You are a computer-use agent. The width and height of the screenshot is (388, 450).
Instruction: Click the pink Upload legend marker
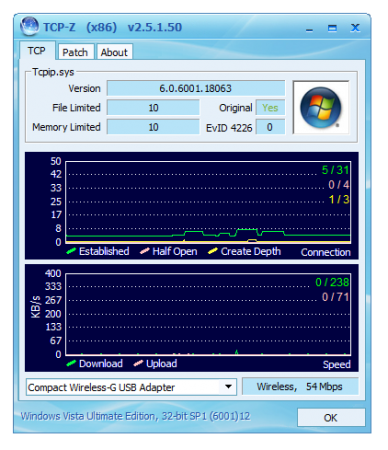[x=138, y=364]
